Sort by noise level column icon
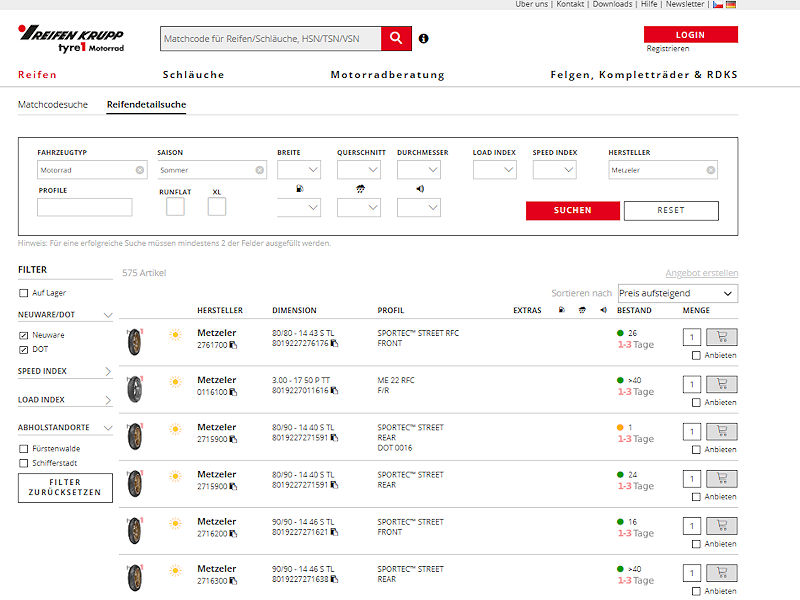 point(604,310)
